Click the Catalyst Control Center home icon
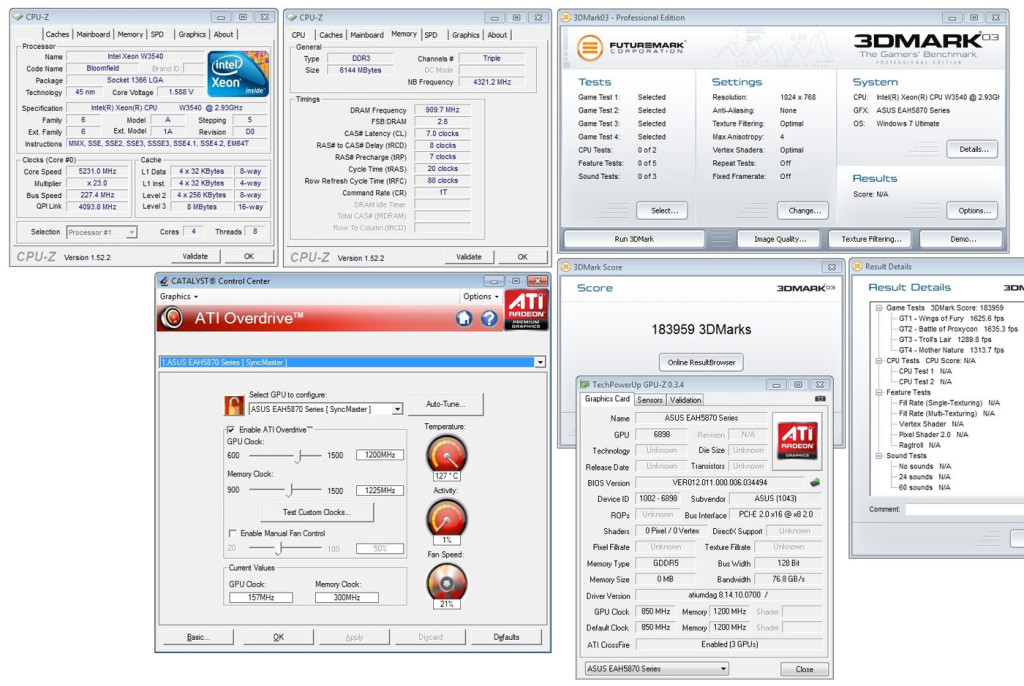The width and height of the screenshot is (1024, 686). 464,318
